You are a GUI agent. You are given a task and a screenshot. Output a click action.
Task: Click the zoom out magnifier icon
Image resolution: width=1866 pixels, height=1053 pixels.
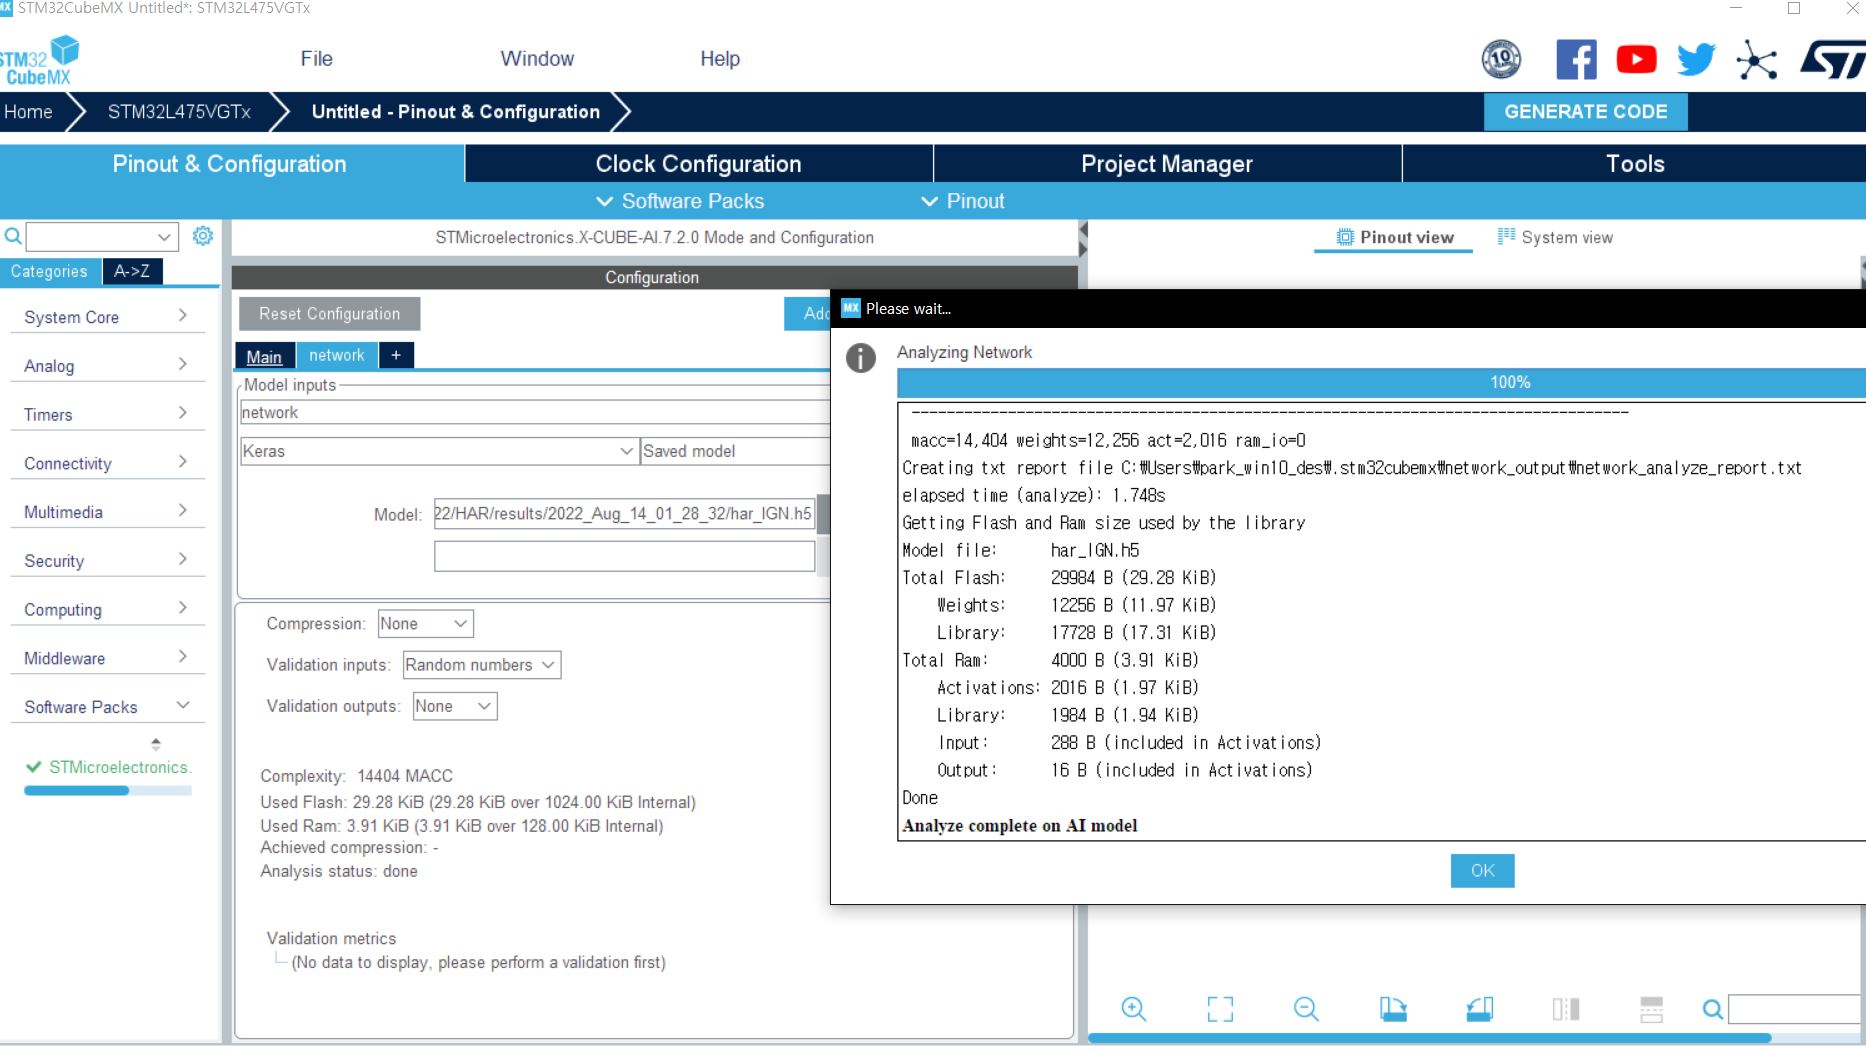(1305, 1009)
